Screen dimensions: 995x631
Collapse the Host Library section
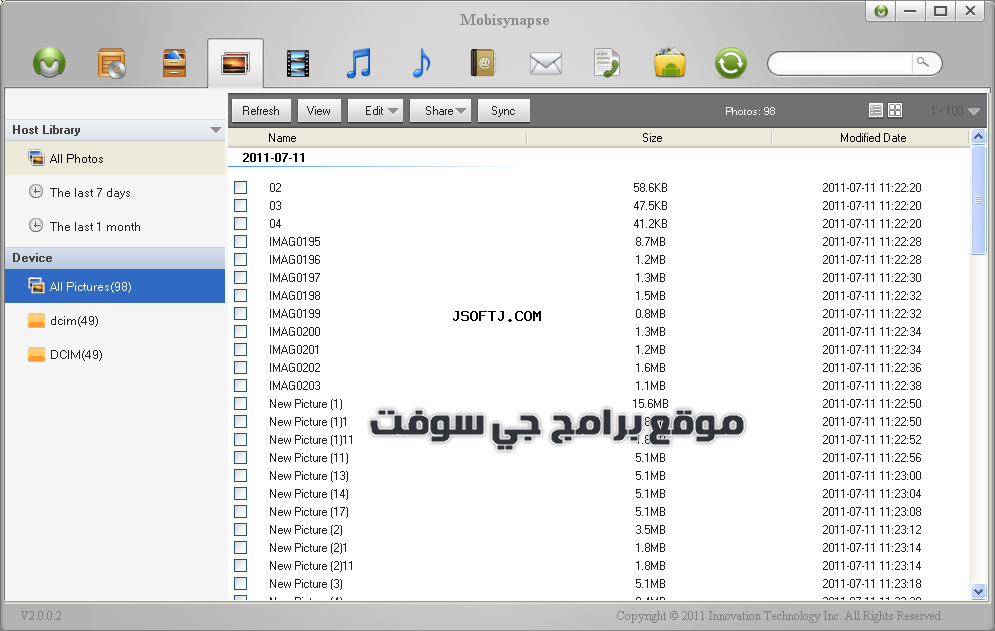tap(216, 130)
